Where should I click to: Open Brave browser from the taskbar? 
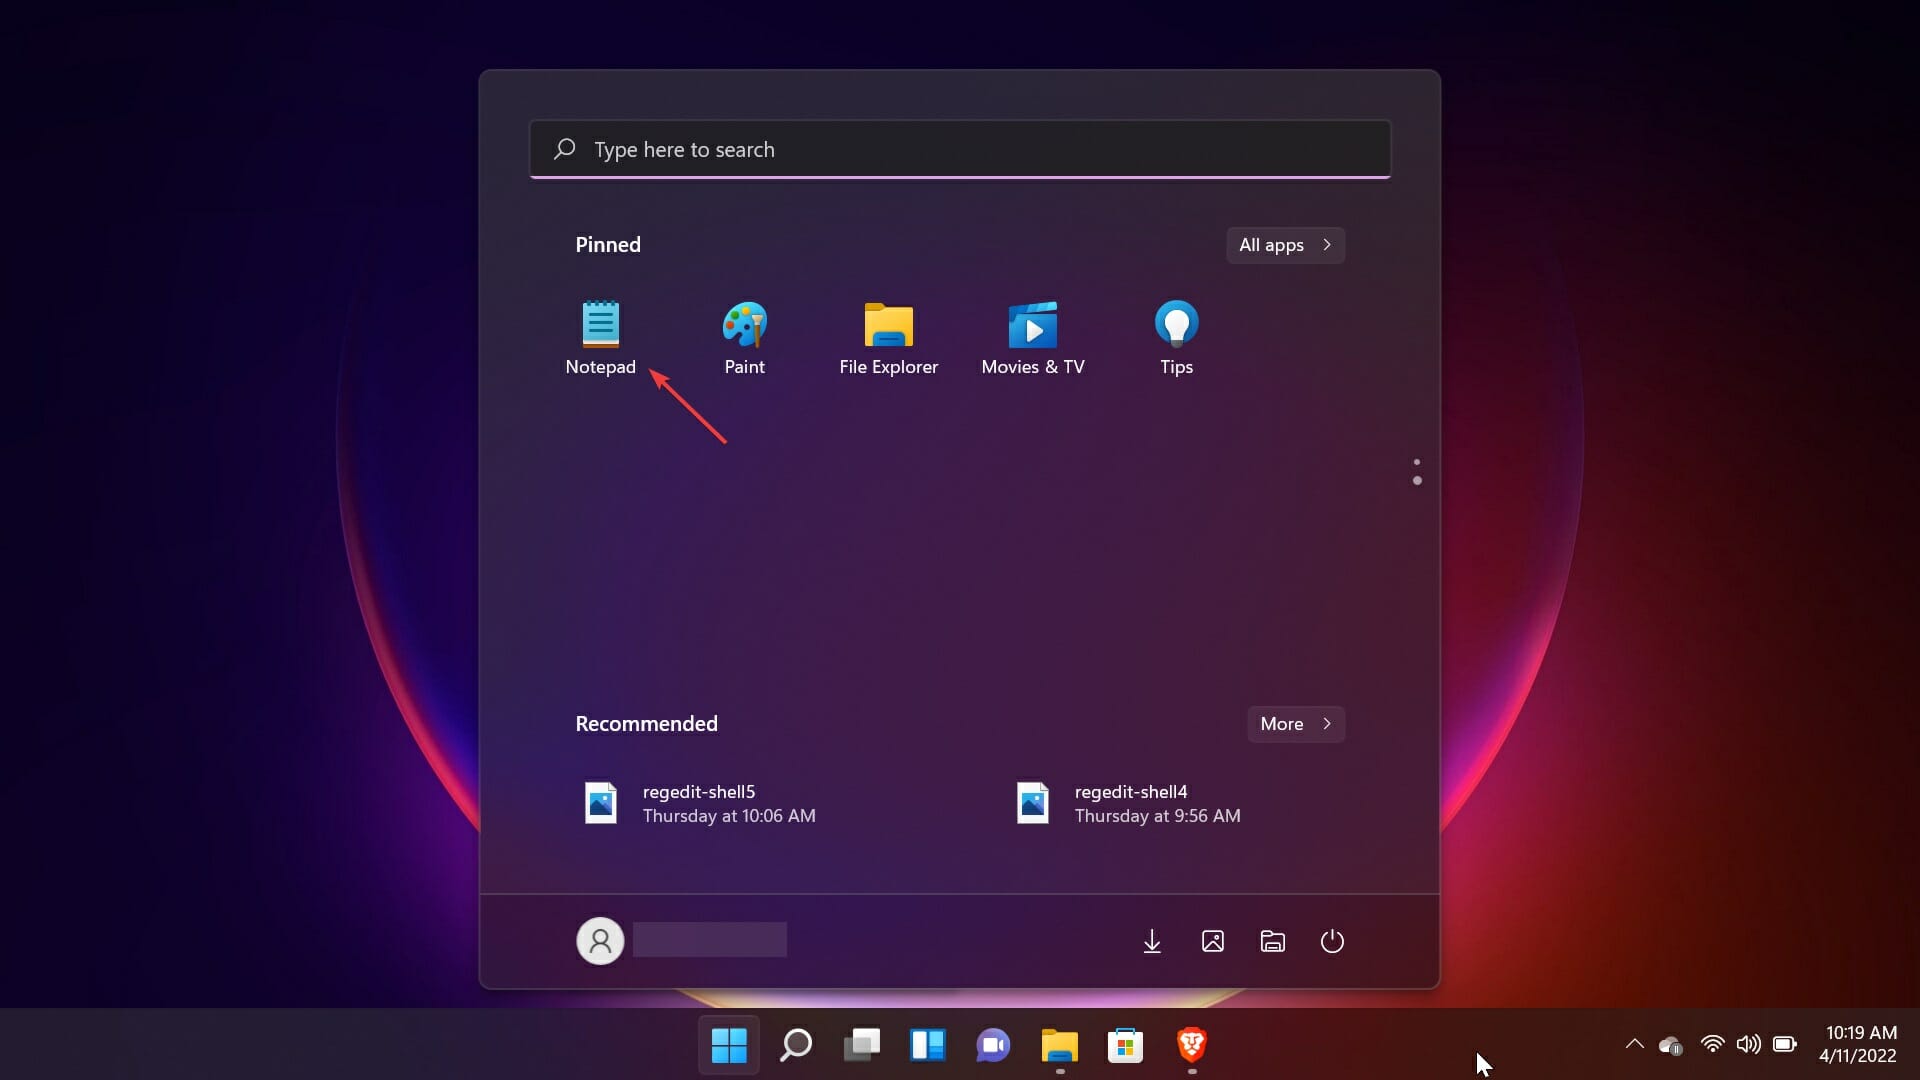(x=1191, y=1045)
